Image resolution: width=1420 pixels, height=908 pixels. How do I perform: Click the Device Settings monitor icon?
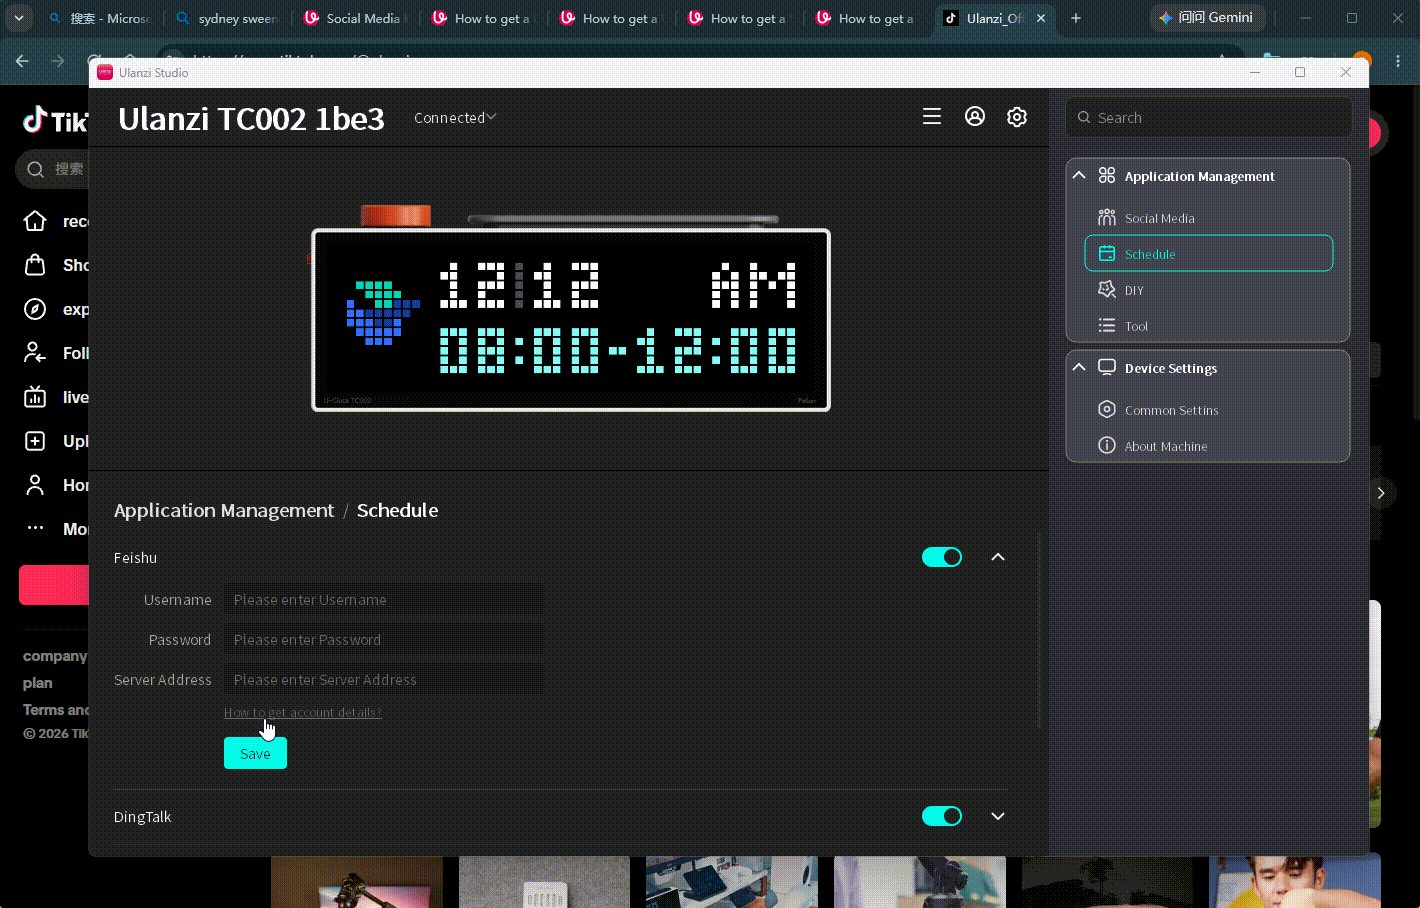tap(1107, 367)
